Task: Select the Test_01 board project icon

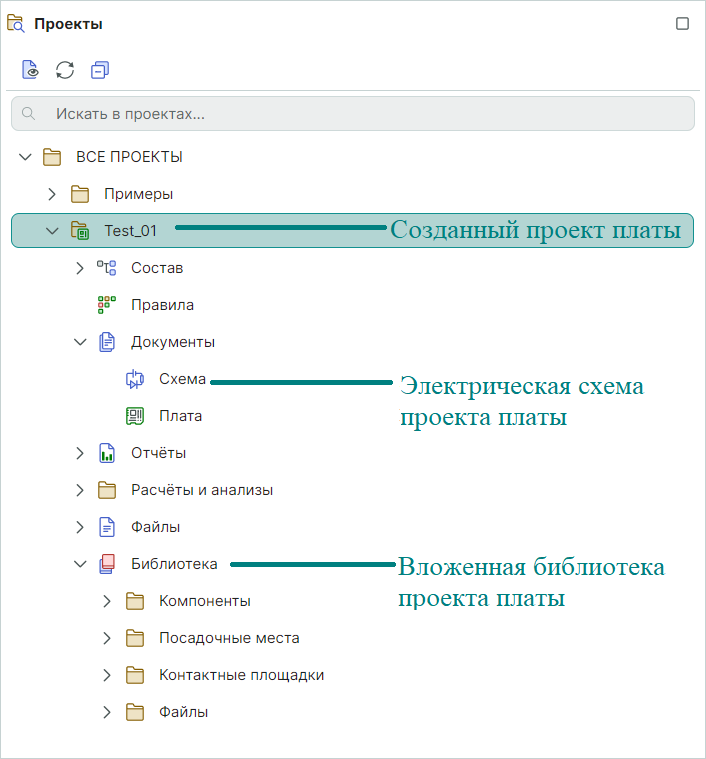Action: pos(80,231)
